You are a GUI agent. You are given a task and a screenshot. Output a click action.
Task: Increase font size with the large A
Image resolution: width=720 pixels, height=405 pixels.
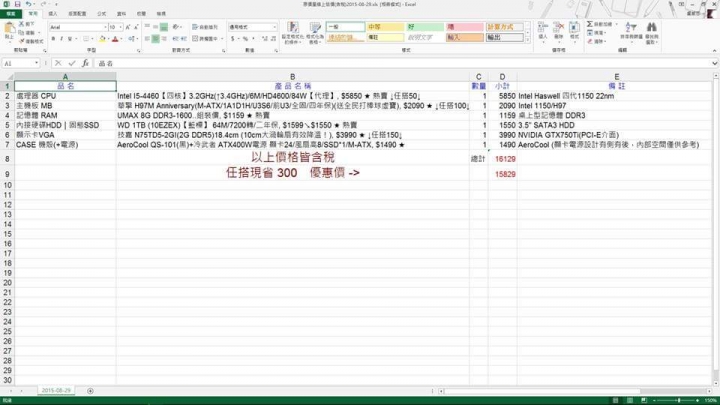[x=128, y=27]
